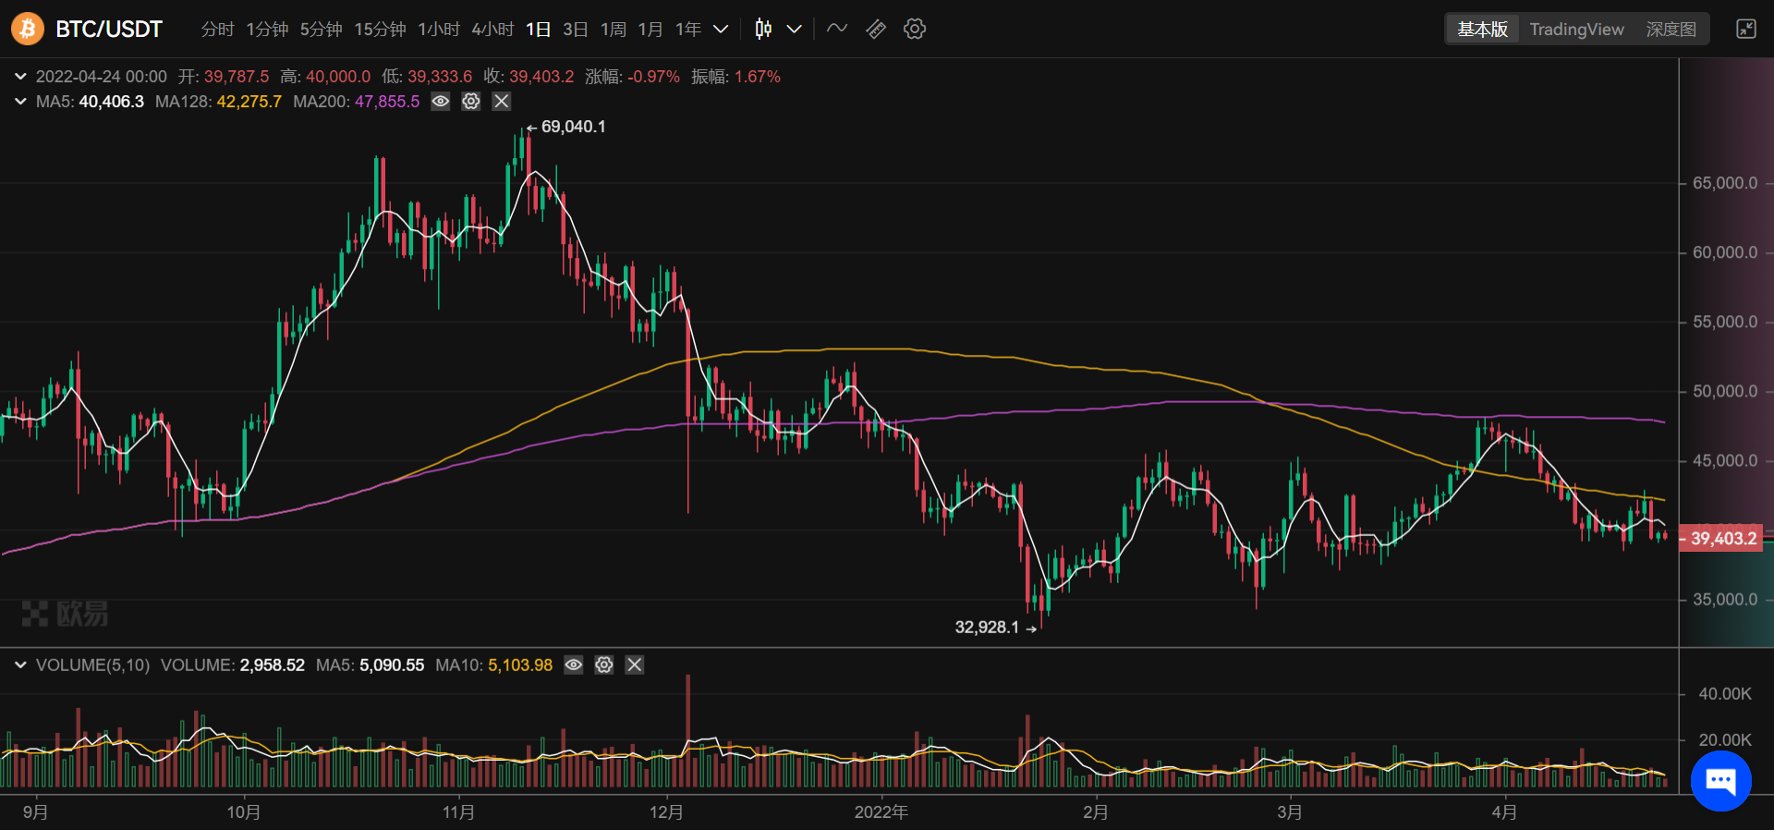Open chart settings gear in top toolbar

(x=914, y=29)
